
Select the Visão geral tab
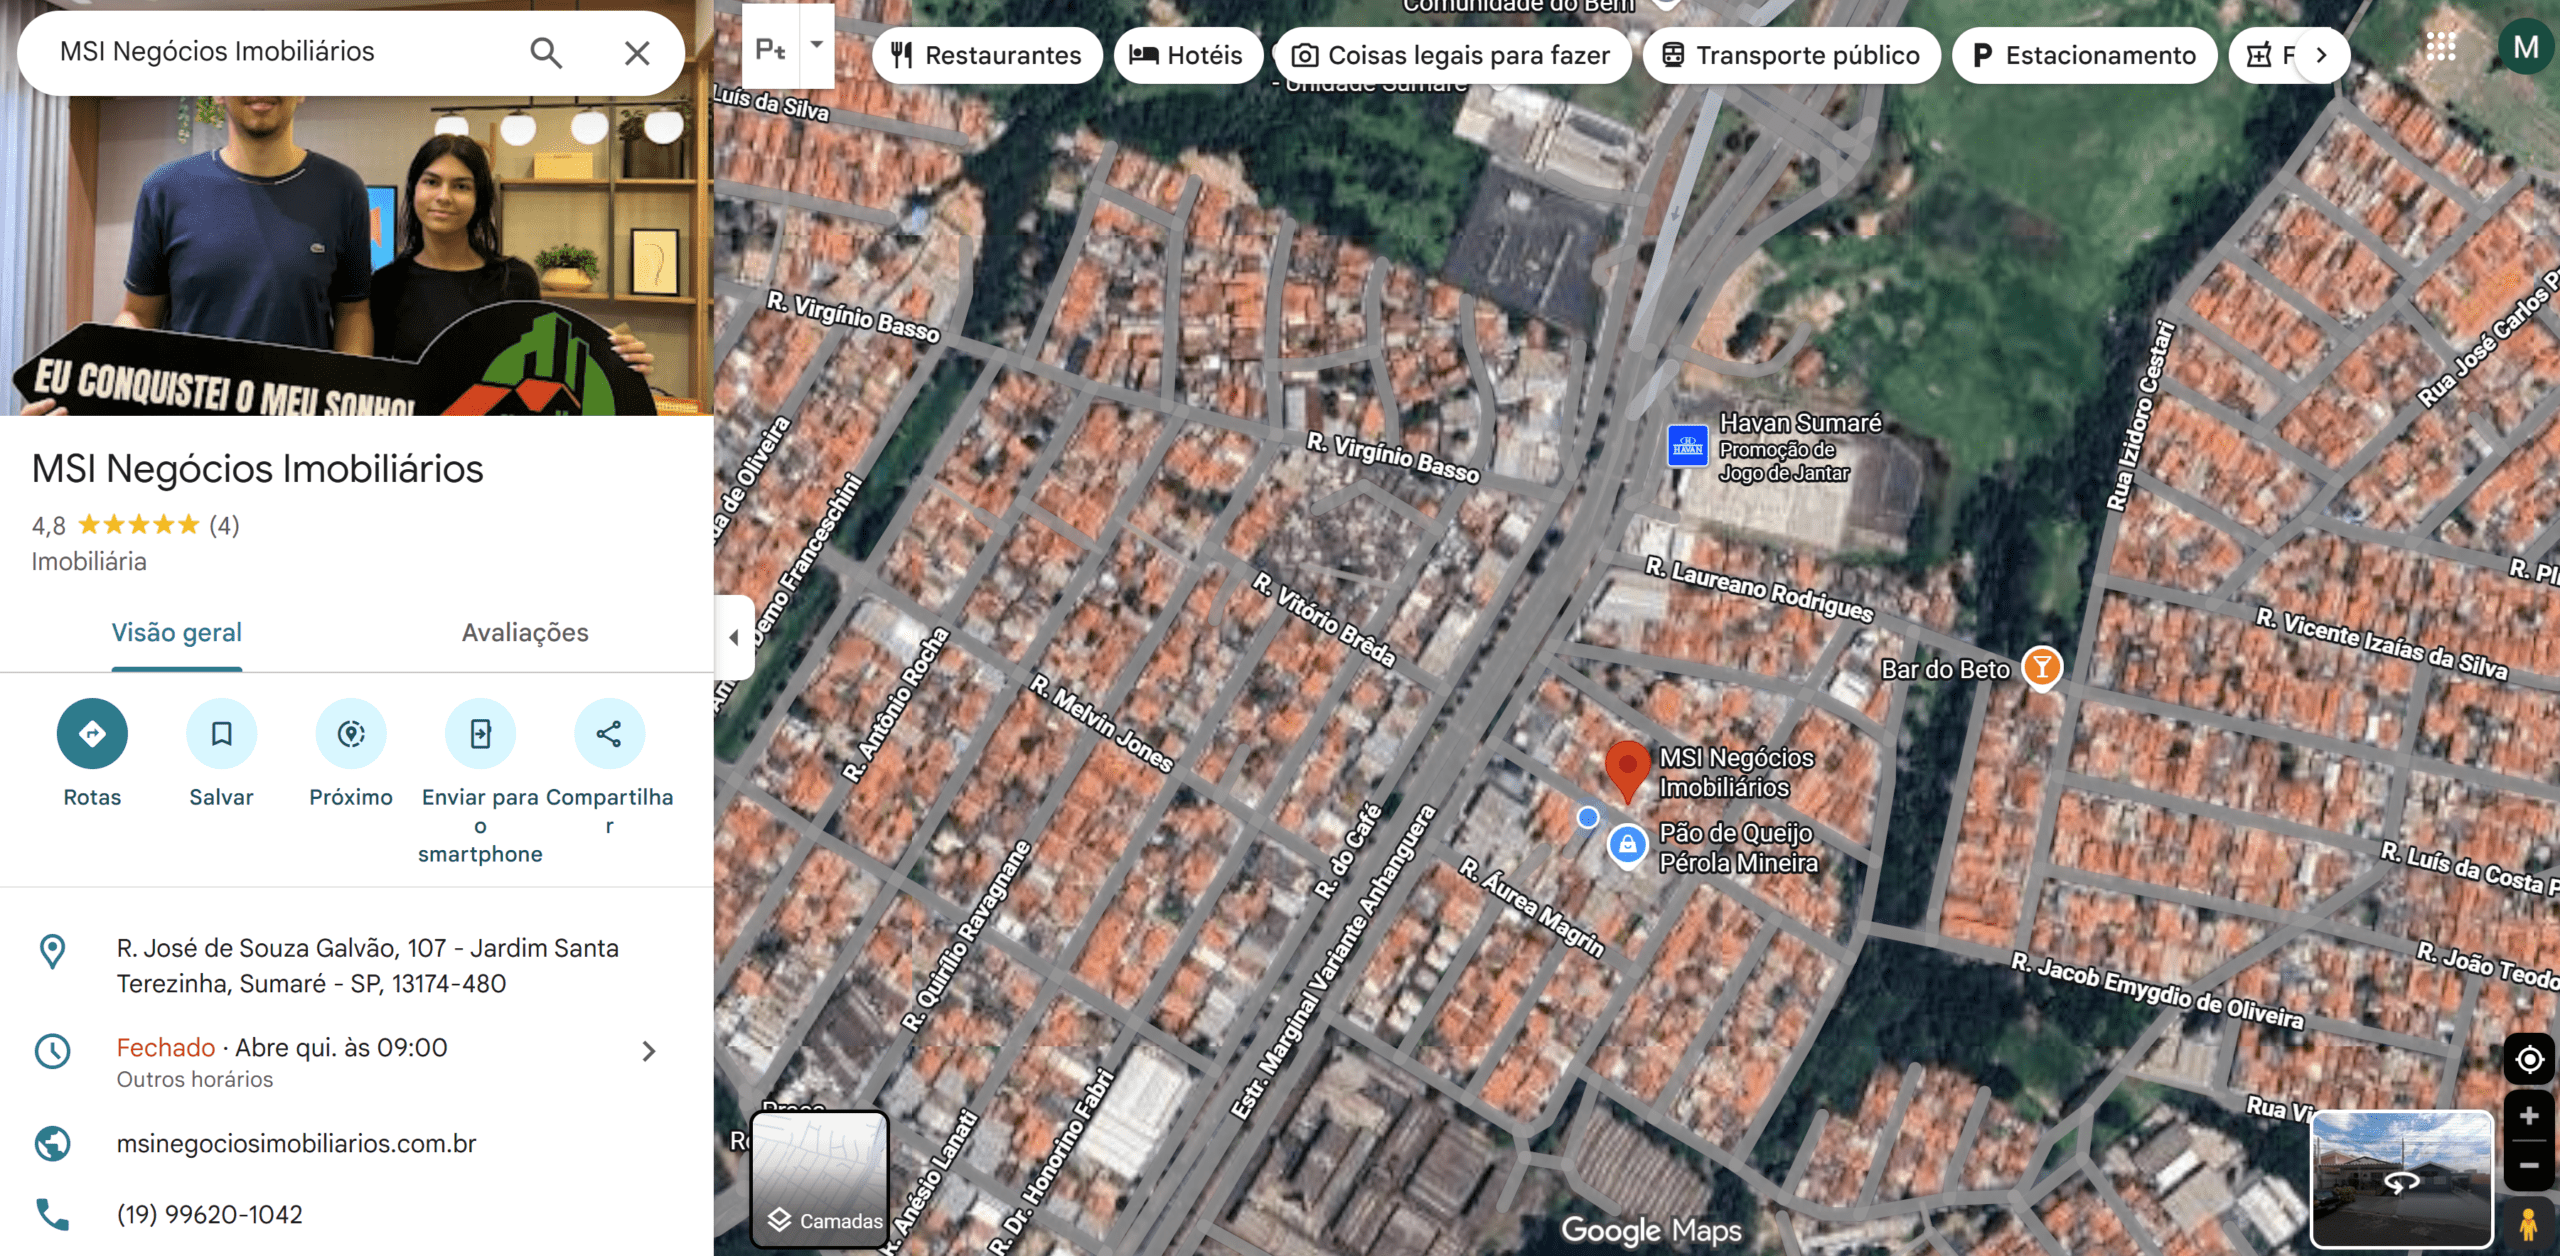coord(177,632)
